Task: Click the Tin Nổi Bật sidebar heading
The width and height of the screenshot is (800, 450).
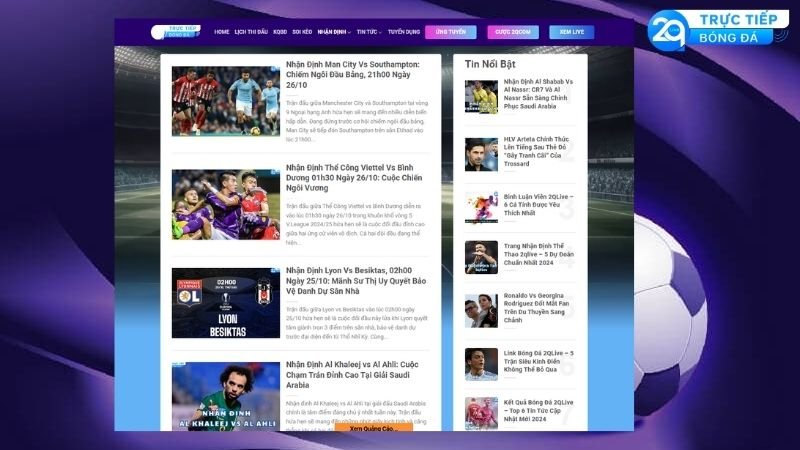Action: [x=490, y=64]
